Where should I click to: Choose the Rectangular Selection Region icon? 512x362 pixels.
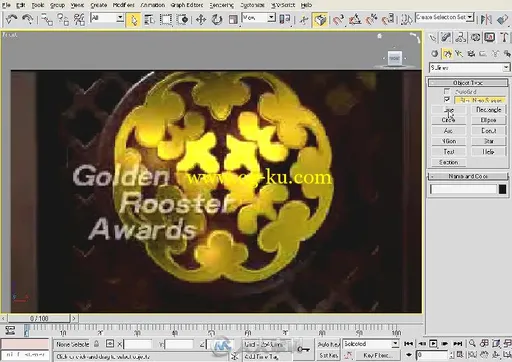tap(166, 20)
